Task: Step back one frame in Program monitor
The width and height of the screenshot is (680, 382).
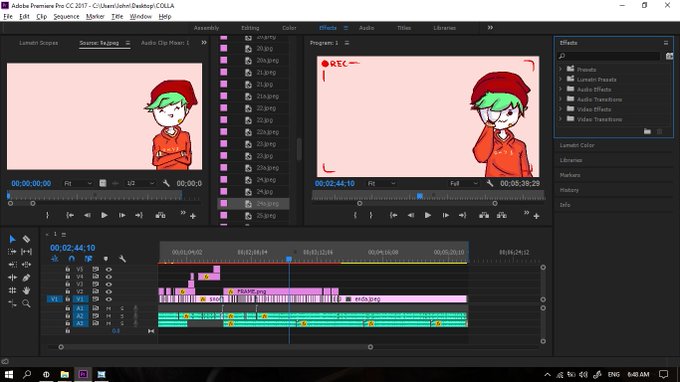Action: [x=410, y=215]
